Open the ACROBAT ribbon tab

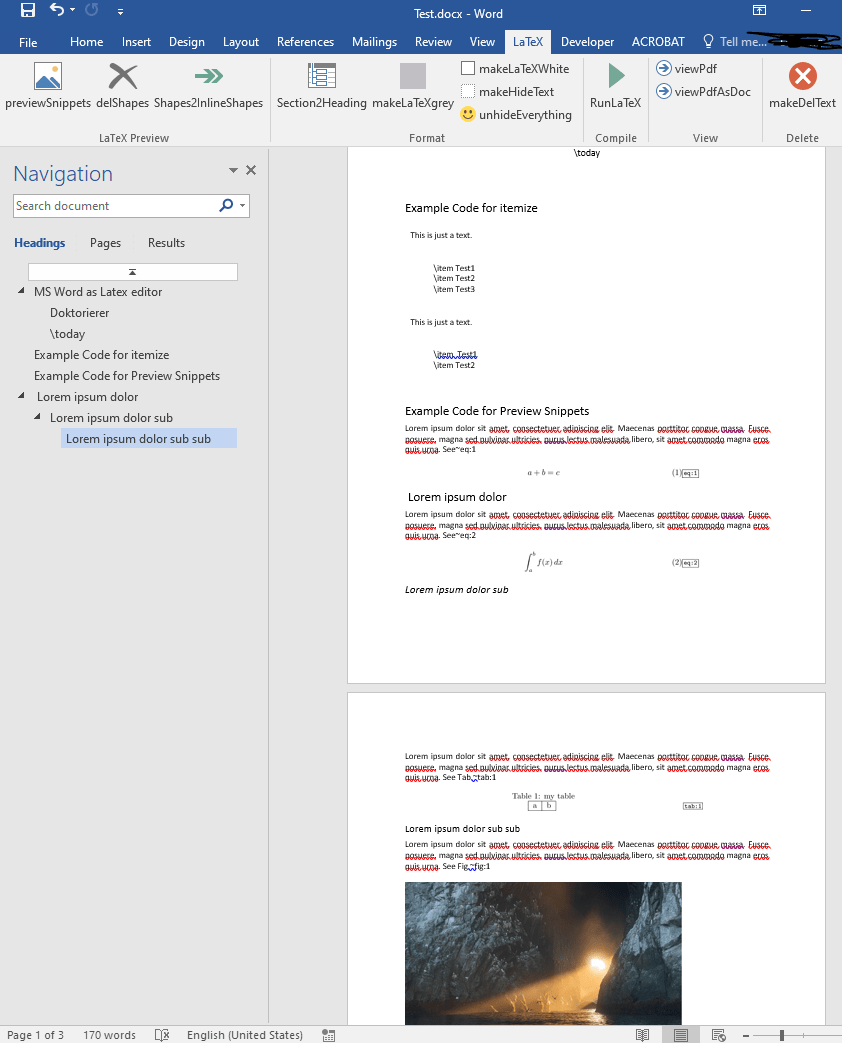658,41
